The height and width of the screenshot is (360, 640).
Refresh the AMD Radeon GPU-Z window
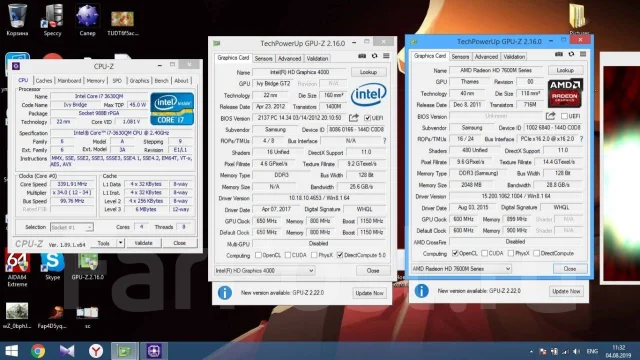571,54
